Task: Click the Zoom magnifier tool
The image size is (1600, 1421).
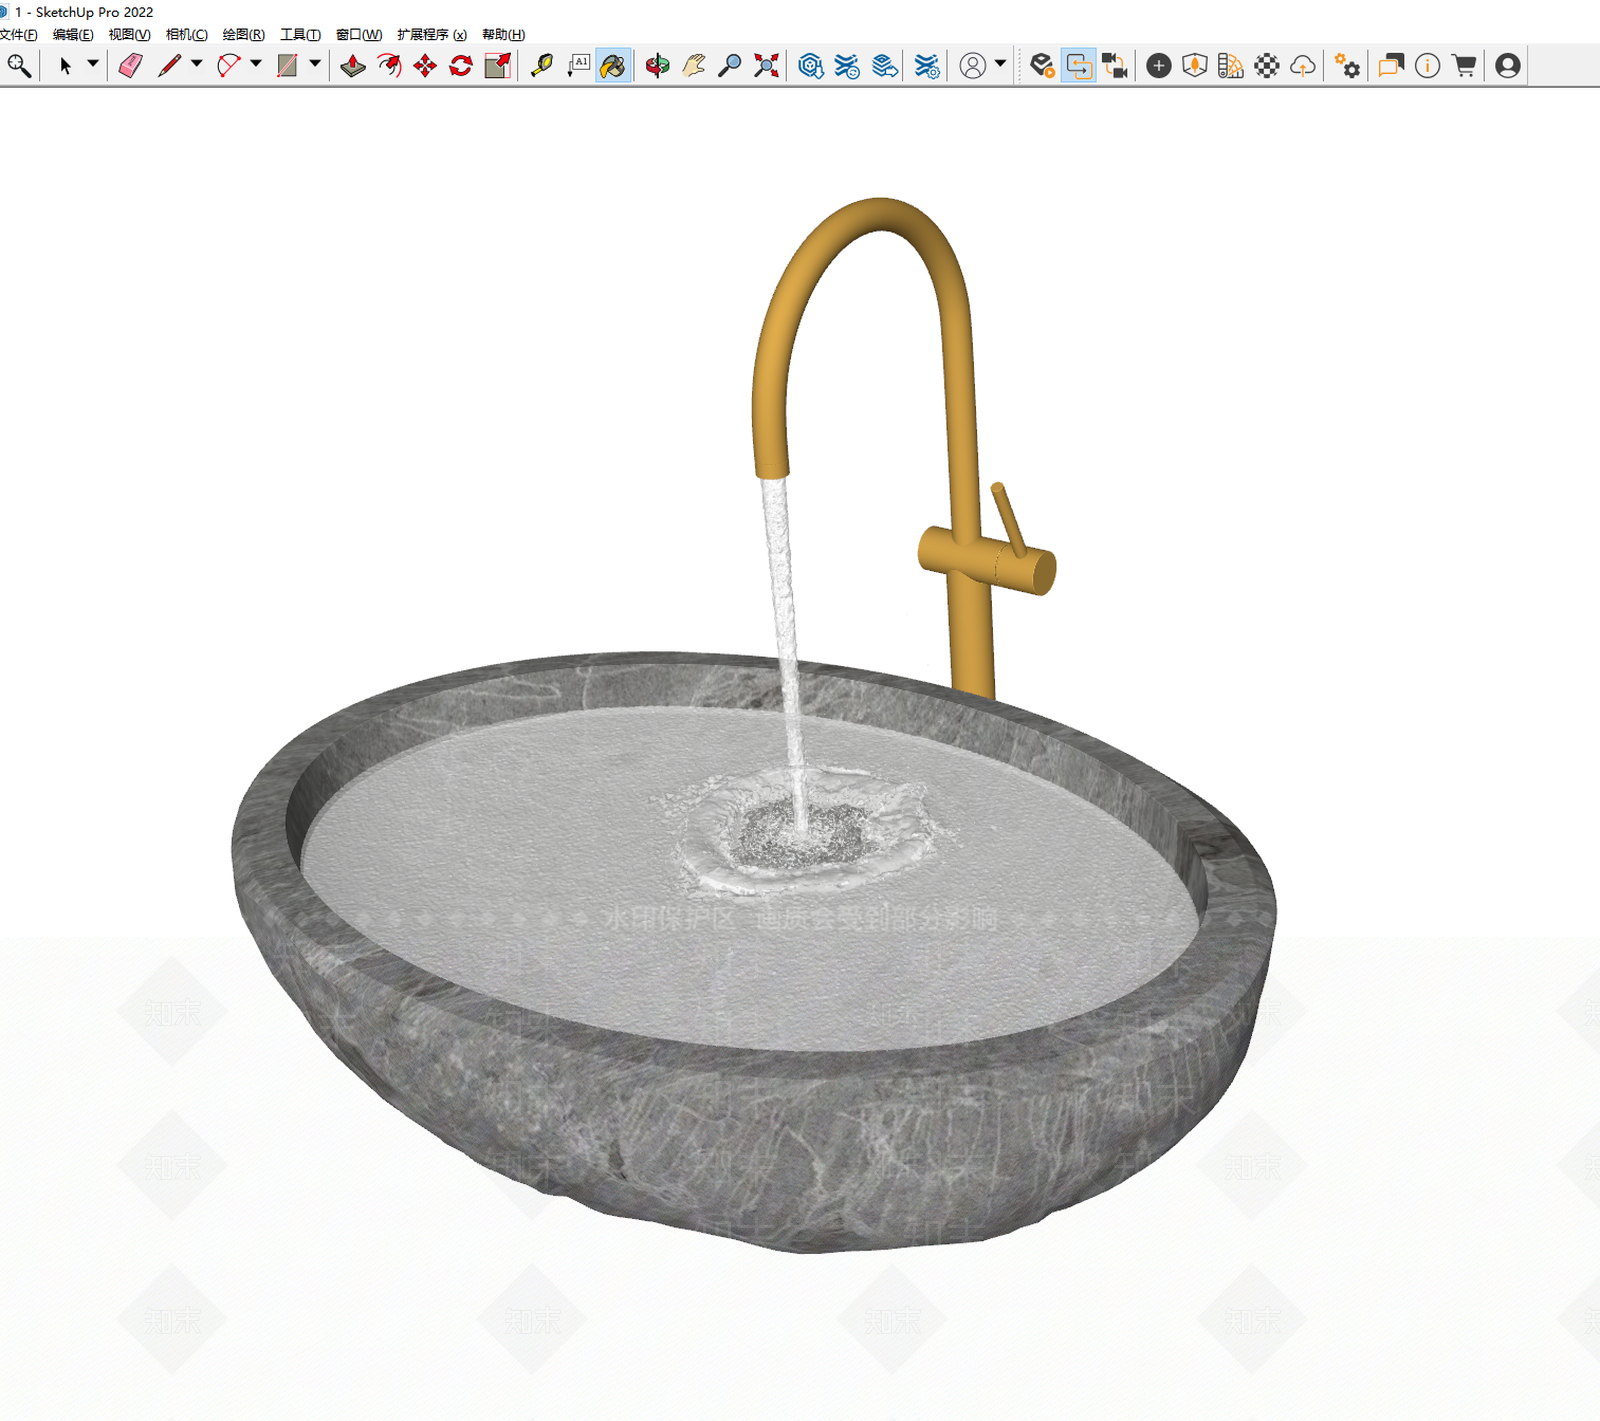Action: coord(730,66)
